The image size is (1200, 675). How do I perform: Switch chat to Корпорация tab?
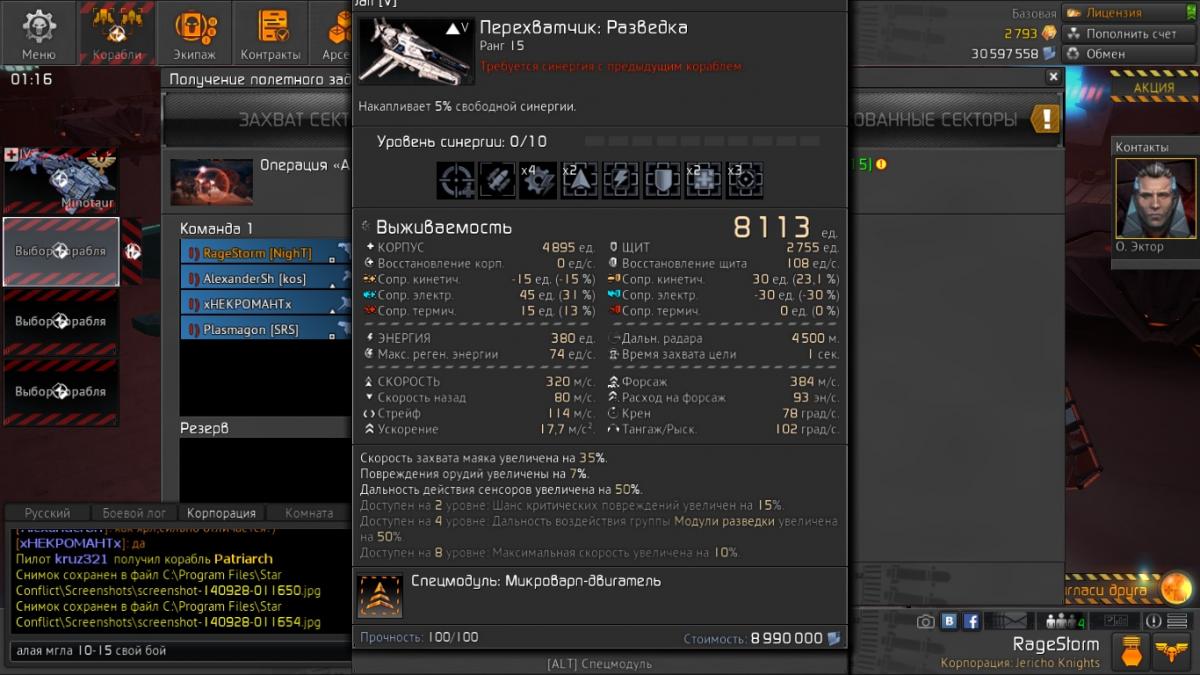point(221,512)
